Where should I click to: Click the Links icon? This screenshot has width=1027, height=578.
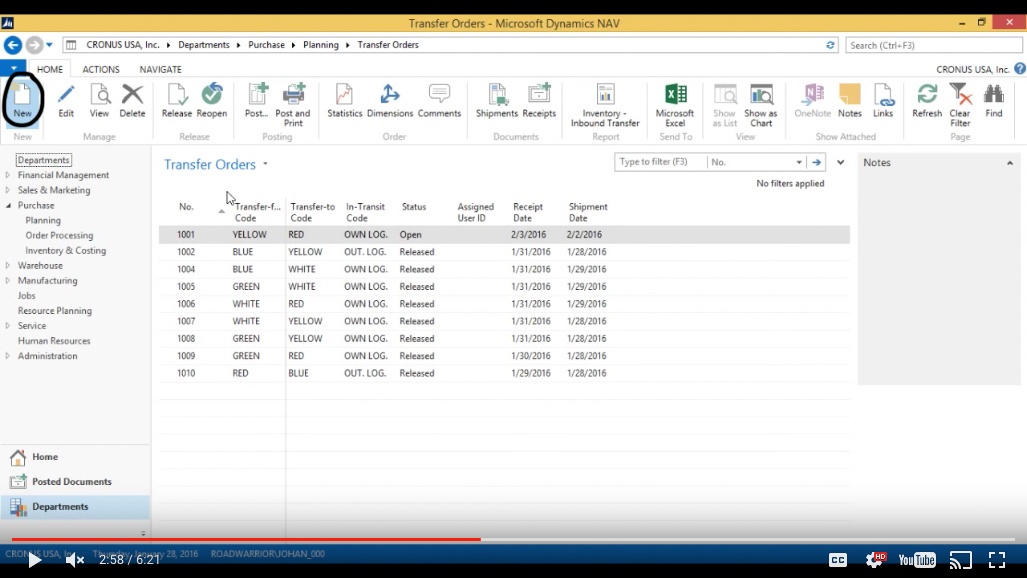click(x=883, y=94)
